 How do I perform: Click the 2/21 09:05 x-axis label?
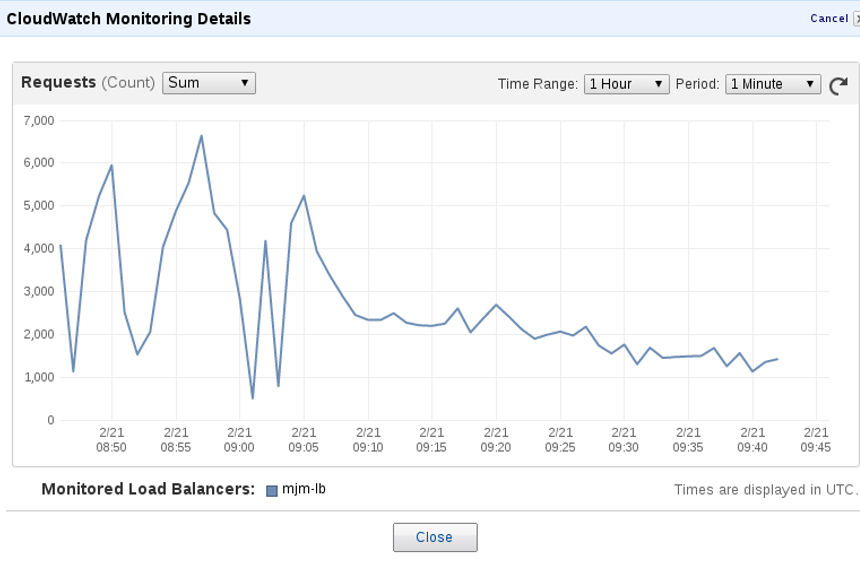[303, 440]
